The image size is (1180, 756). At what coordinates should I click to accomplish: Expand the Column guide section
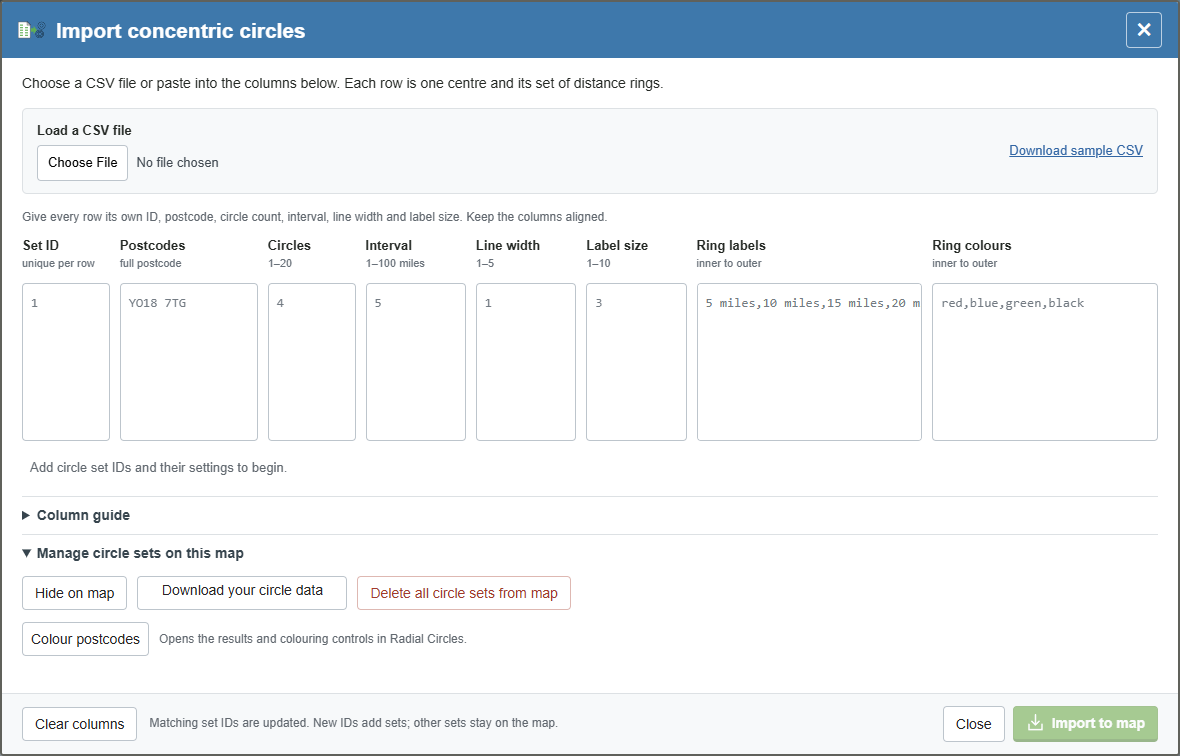(76, 515)
